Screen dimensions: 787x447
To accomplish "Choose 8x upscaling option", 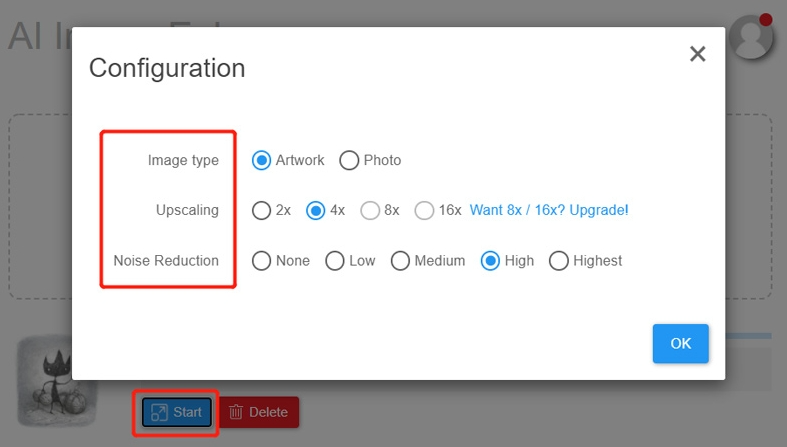I will pos(370,210).
